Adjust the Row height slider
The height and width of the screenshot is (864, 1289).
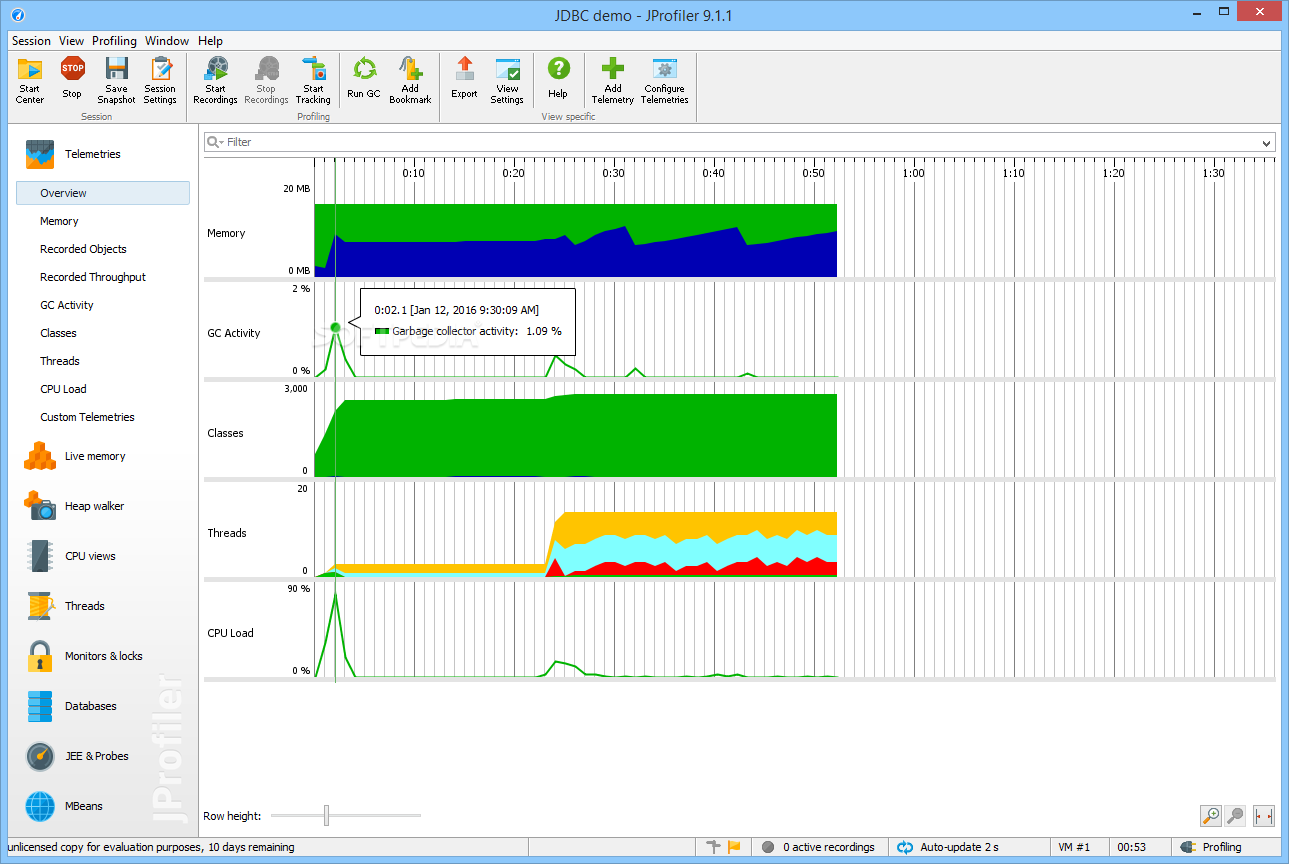pyautogui.click(x=326, y=816)
